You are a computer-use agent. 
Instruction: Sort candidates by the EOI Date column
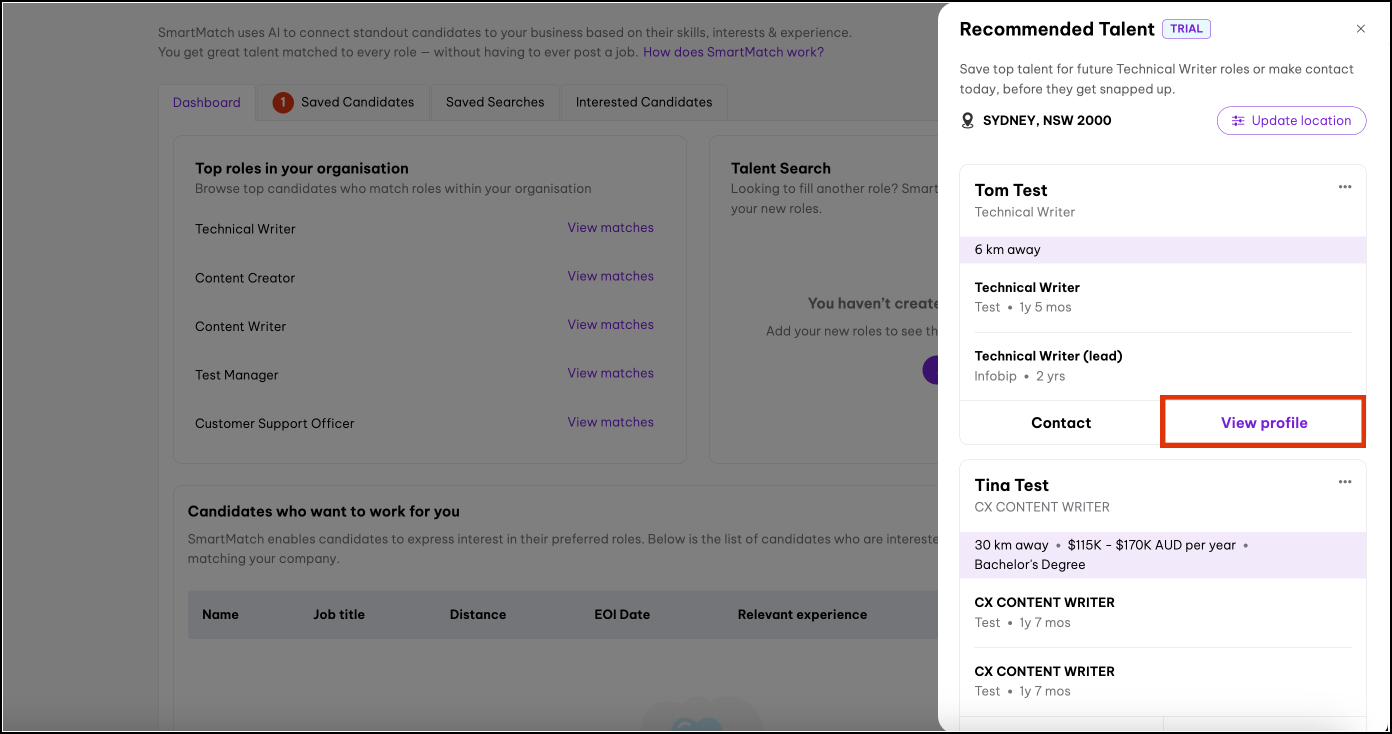tap(622, 614)
